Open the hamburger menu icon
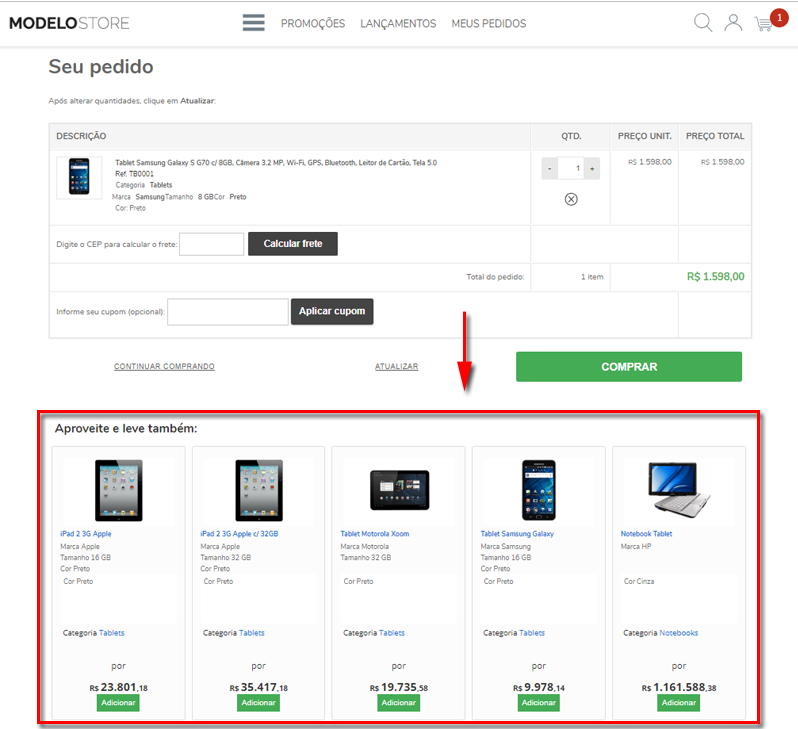The image size is (798, 729). point(253,23)
